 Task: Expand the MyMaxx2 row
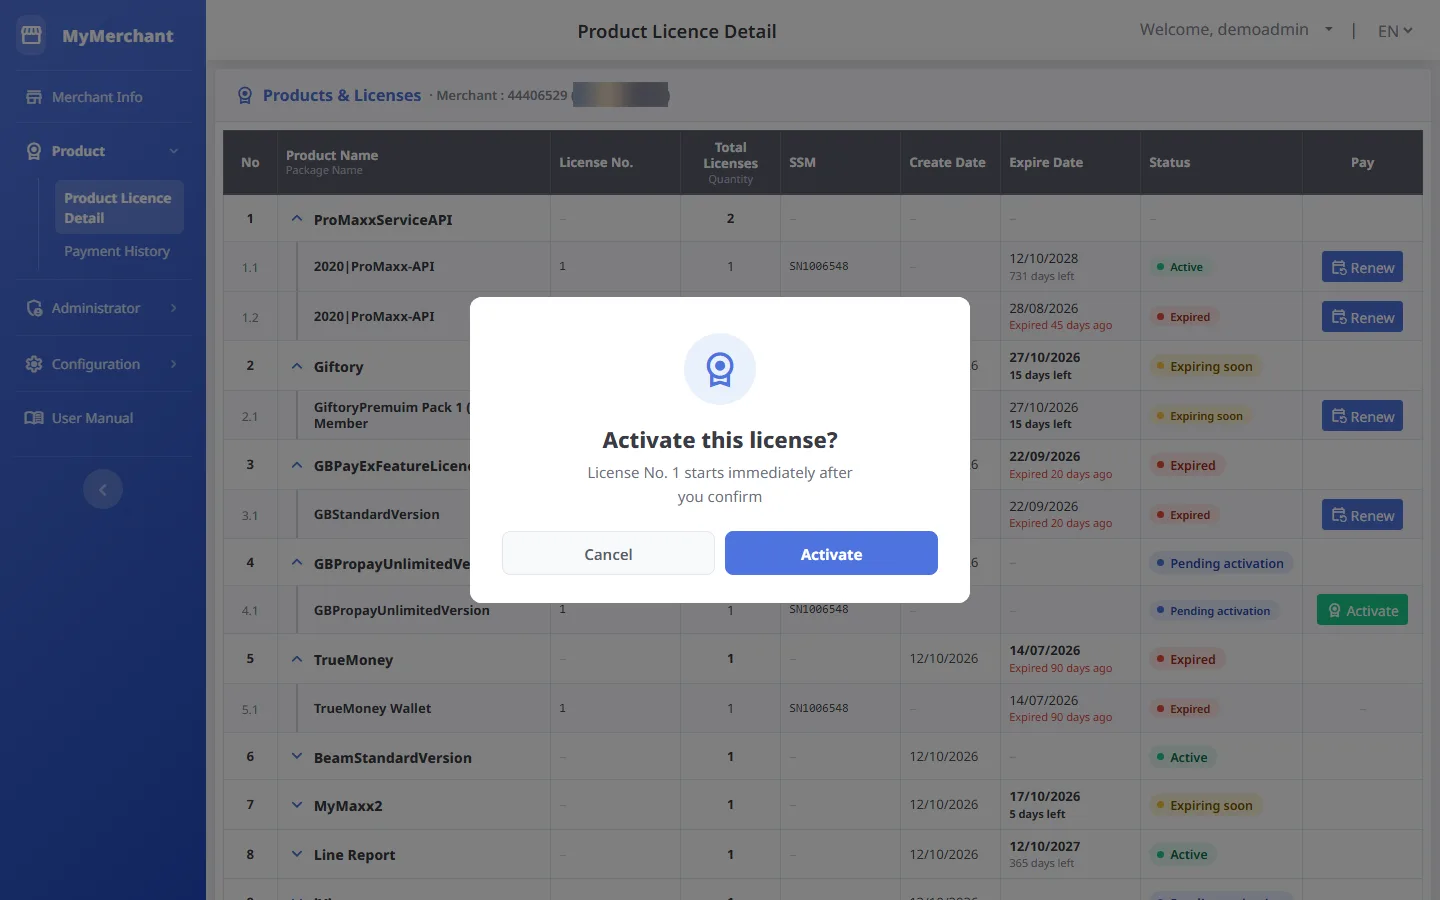point(297,805)
